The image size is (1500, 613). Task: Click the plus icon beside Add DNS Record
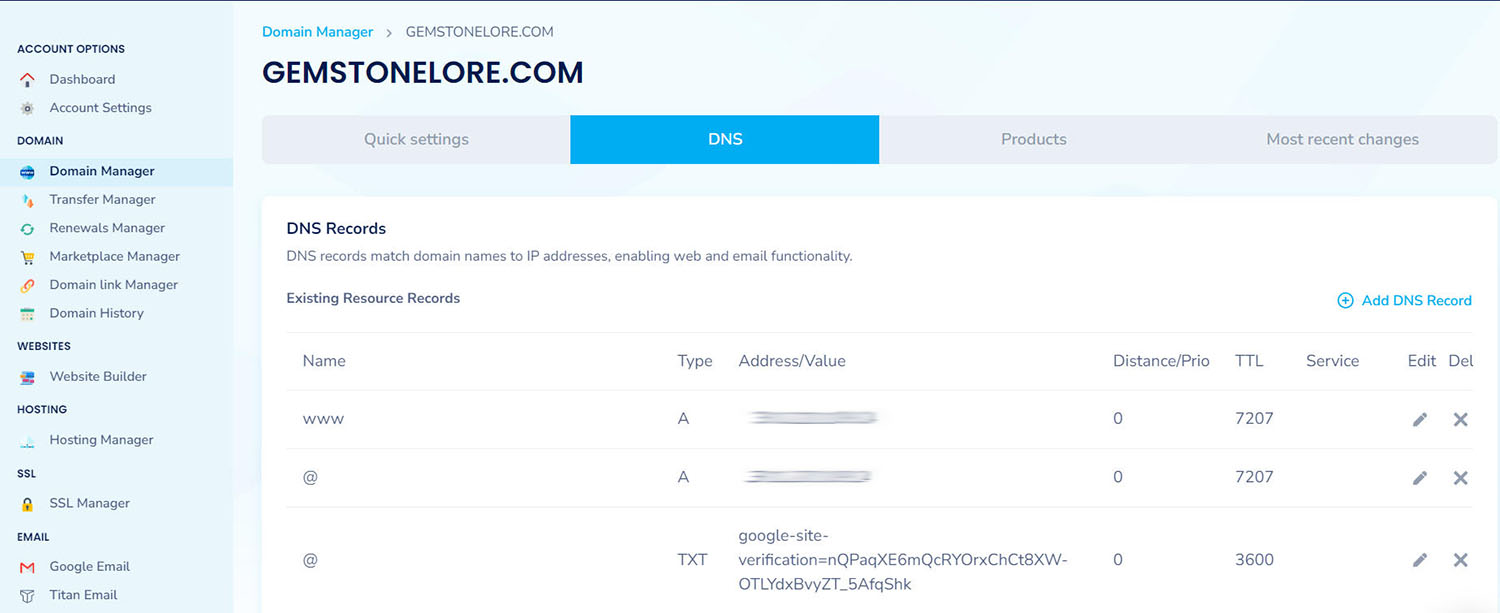[1345, 300]
